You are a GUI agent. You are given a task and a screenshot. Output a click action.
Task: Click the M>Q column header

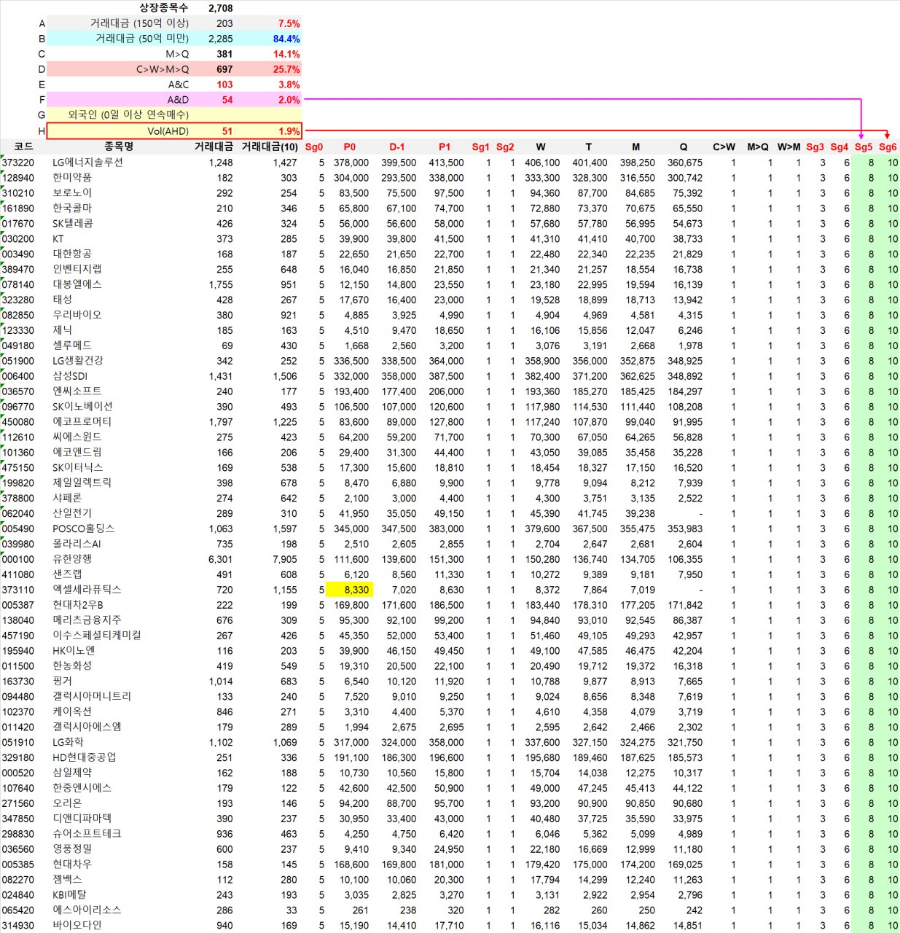(x=757, y=147)
